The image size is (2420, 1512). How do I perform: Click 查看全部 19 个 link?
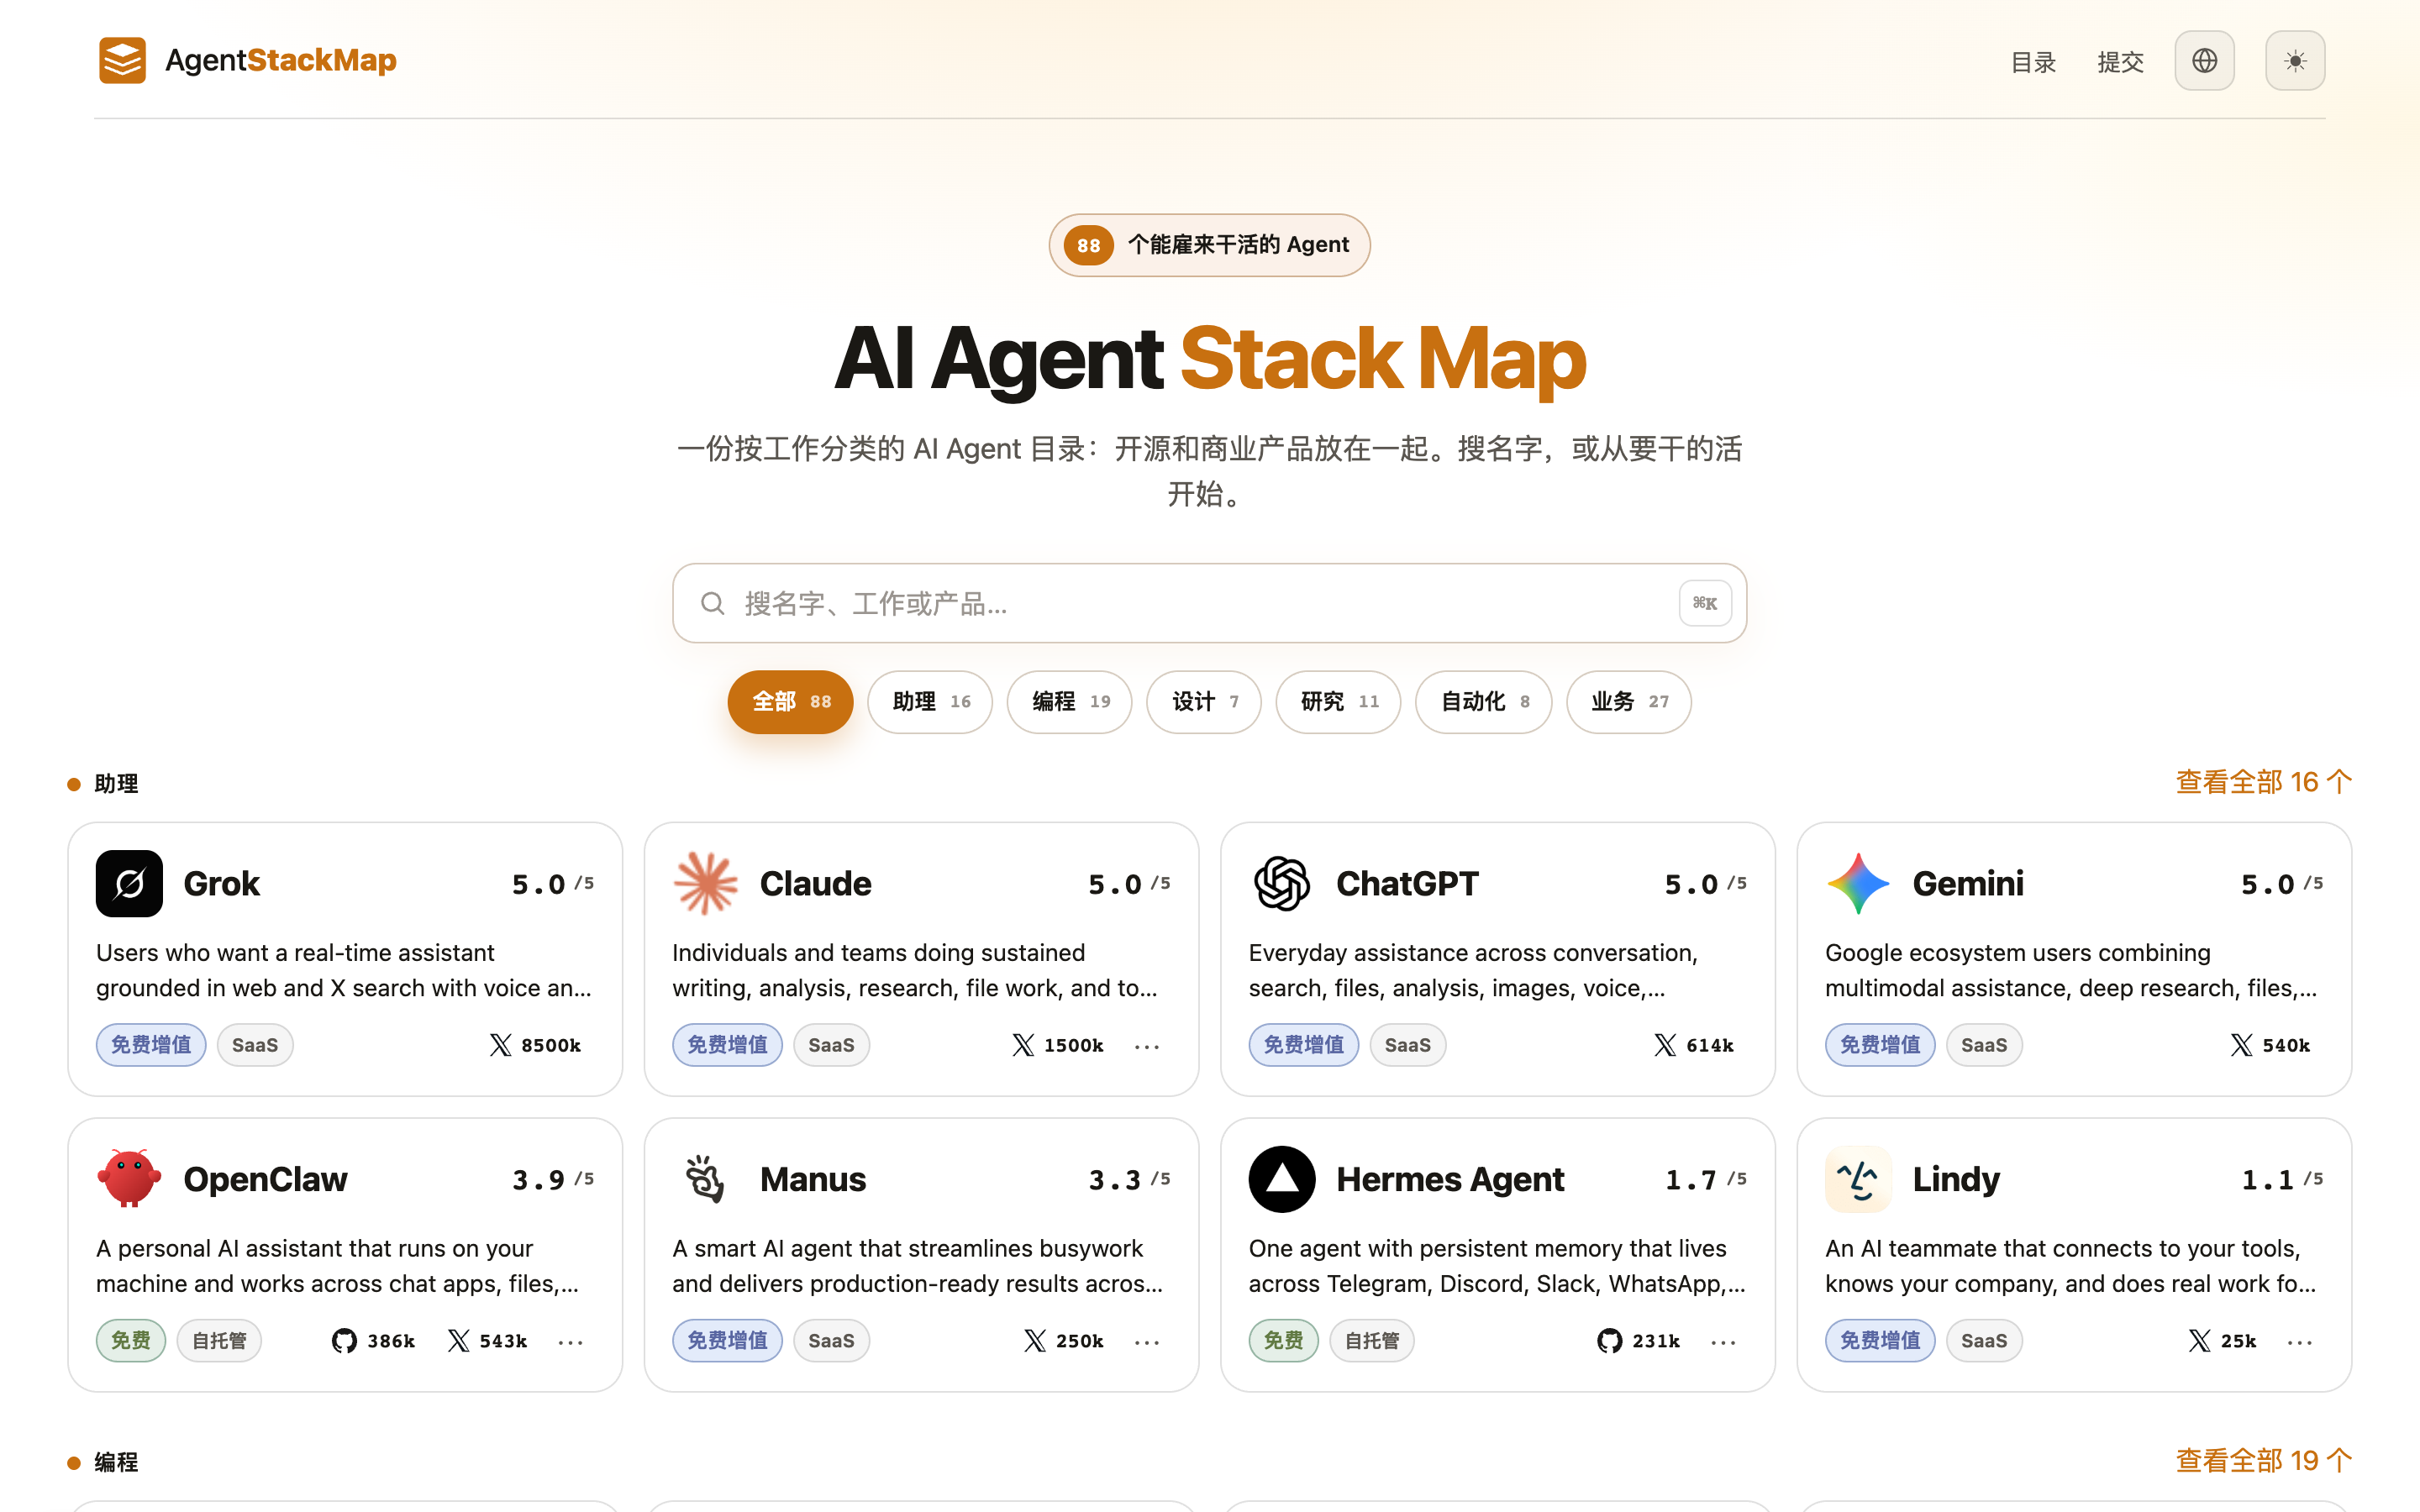[2263, 1461]
